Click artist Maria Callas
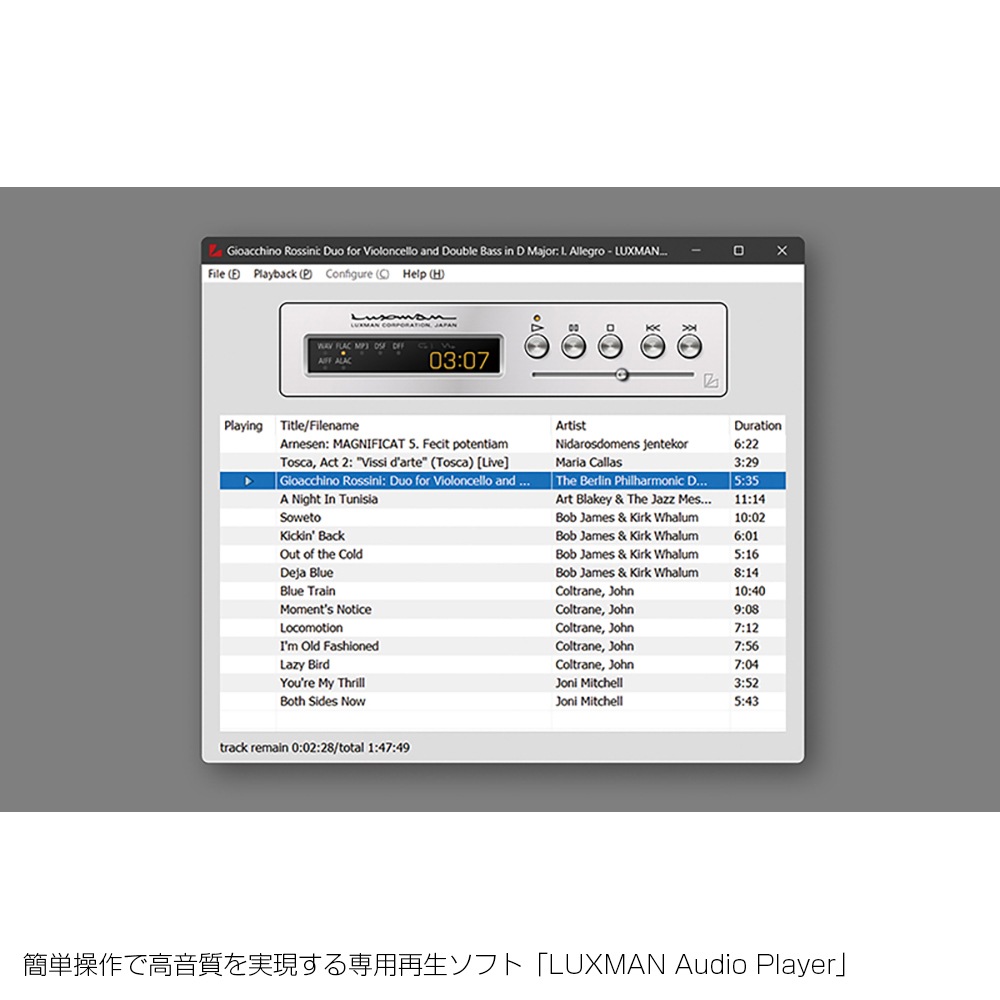 (x=588, y=462)
